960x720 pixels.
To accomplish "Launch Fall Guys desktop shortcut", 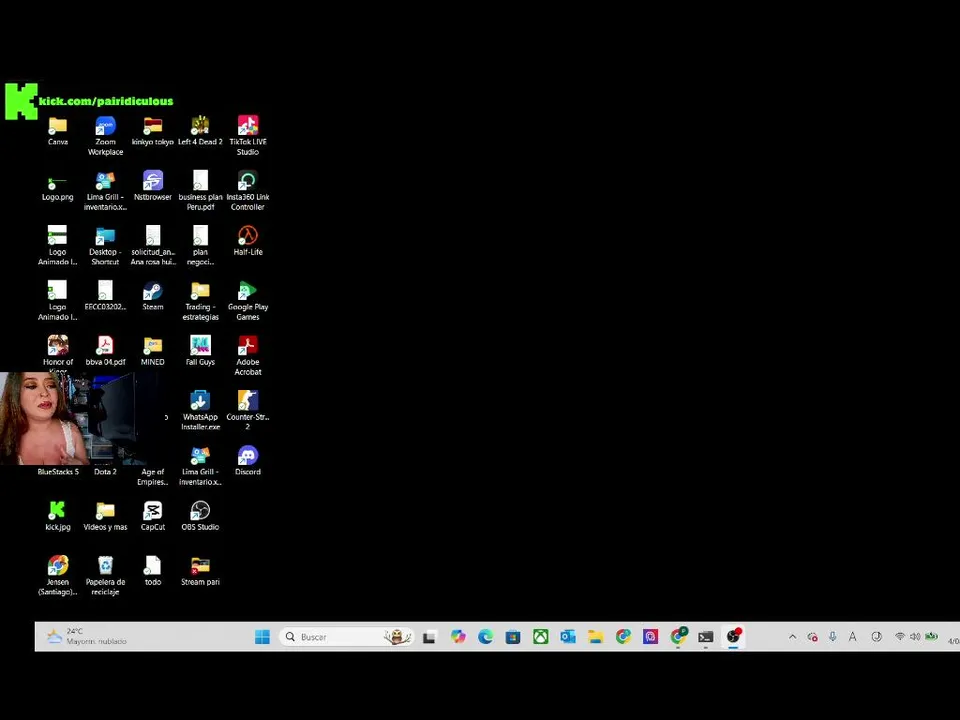I will click(200, 346).
